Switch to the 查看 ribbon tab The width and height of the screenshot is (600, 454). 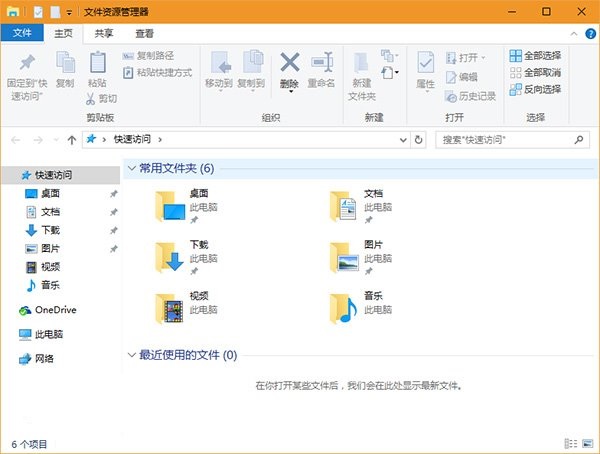(x=144, y=34)
